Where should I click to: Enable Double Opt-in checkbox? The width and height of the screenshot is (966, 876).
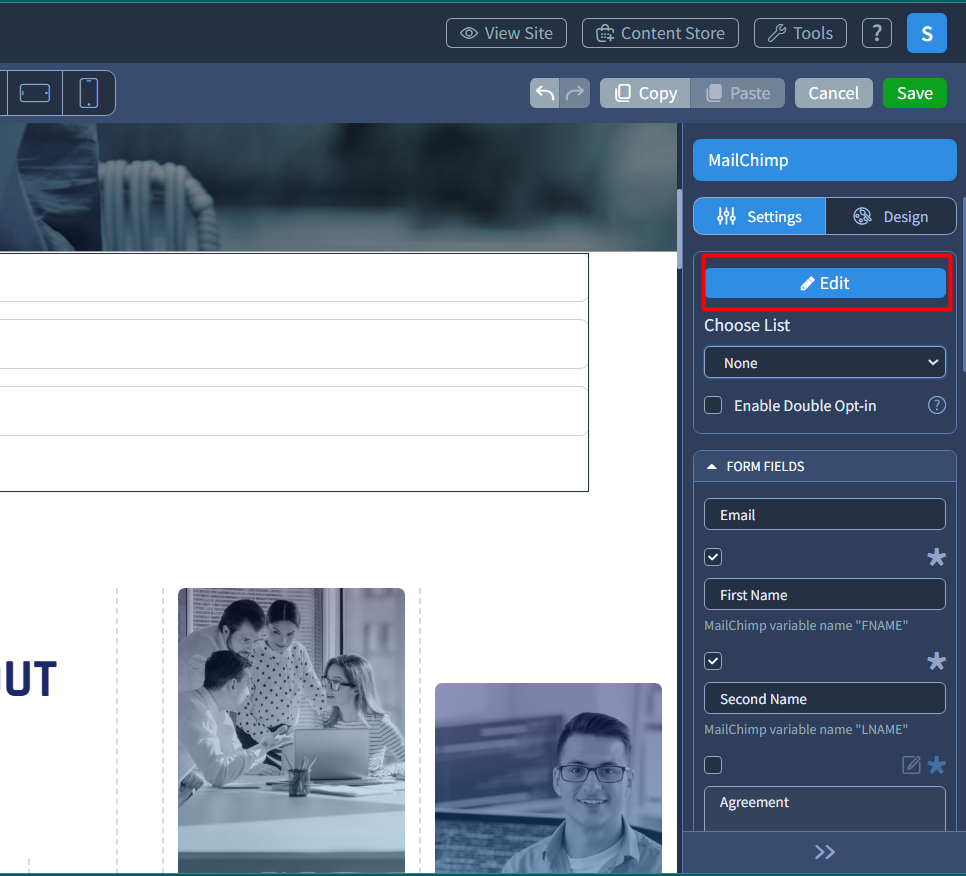[713, 405]
